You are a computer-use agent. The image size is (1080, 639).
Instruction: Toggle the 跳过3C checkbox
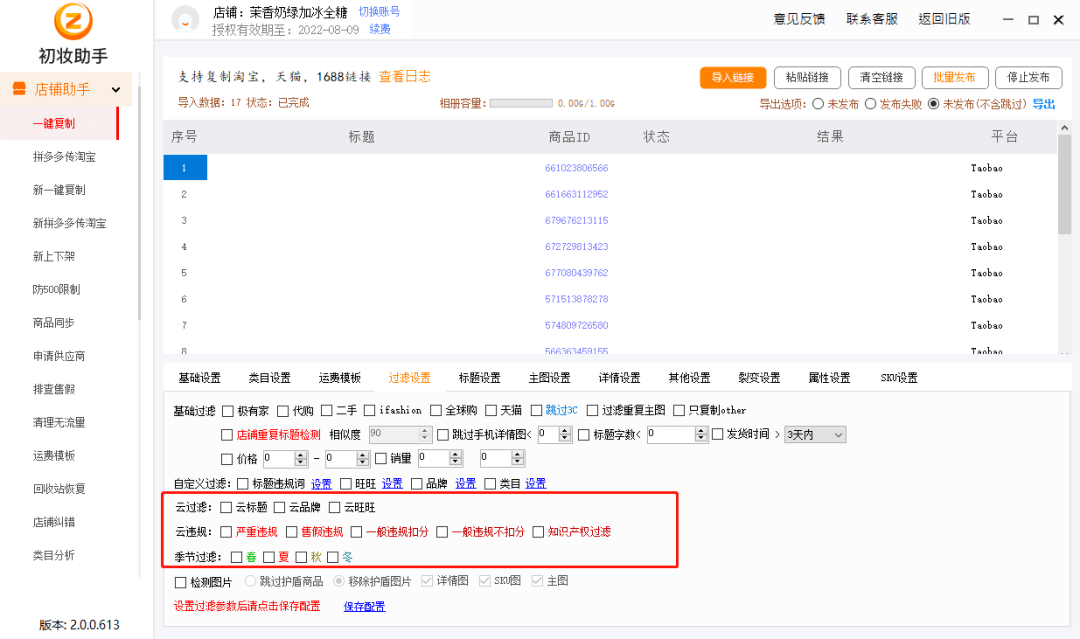(x=537, y=411)
